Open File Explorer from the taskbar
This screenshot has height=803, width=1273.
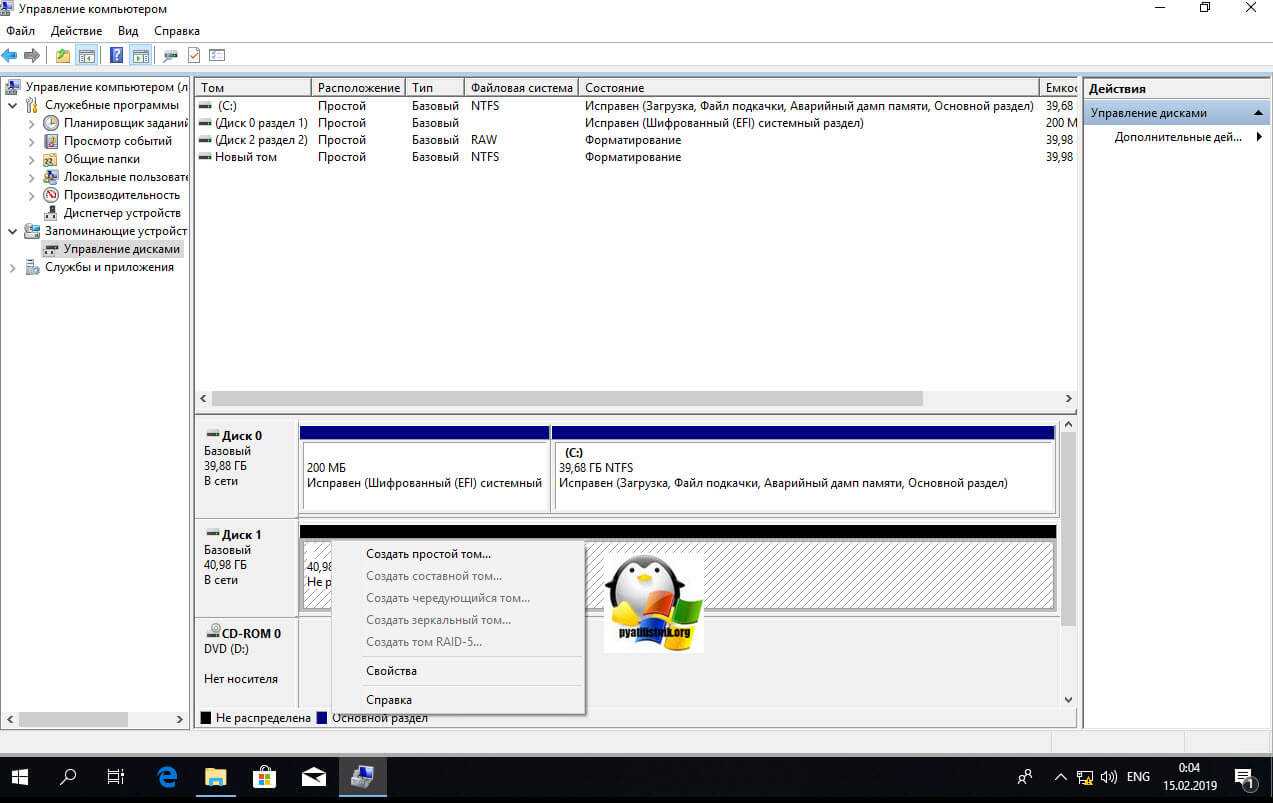click(x=216, y=776)
